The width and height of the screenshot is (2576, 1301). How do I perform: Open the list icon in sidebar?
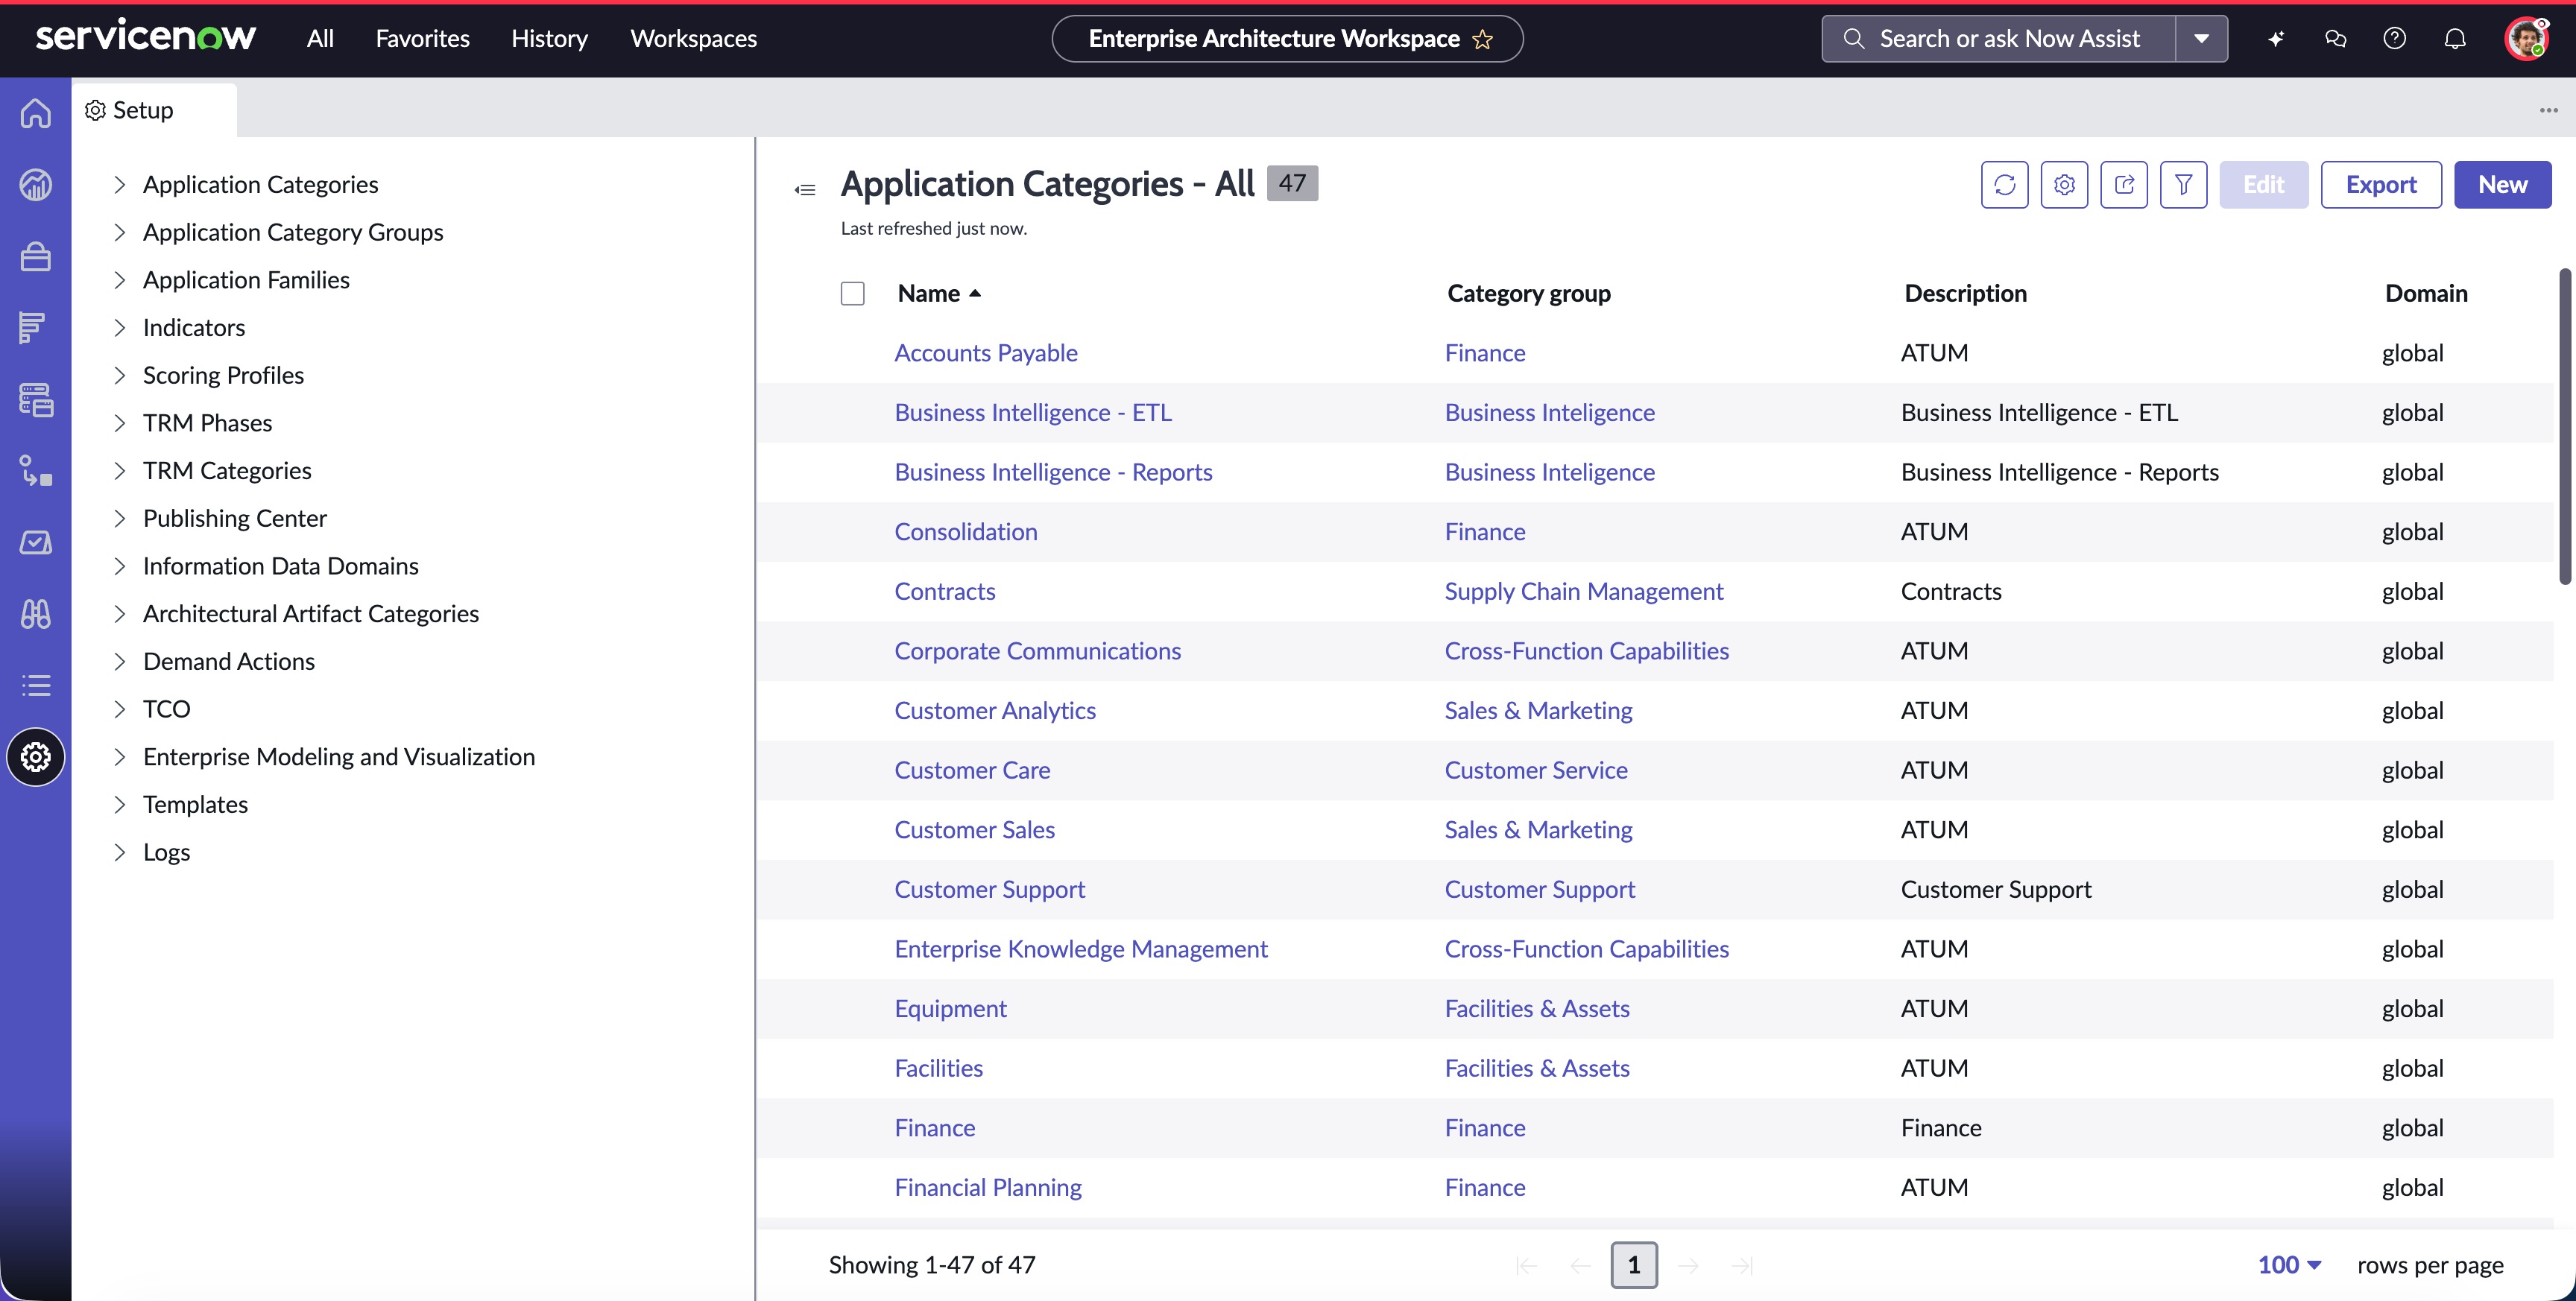pyautogui.click(x=36, y=686)
